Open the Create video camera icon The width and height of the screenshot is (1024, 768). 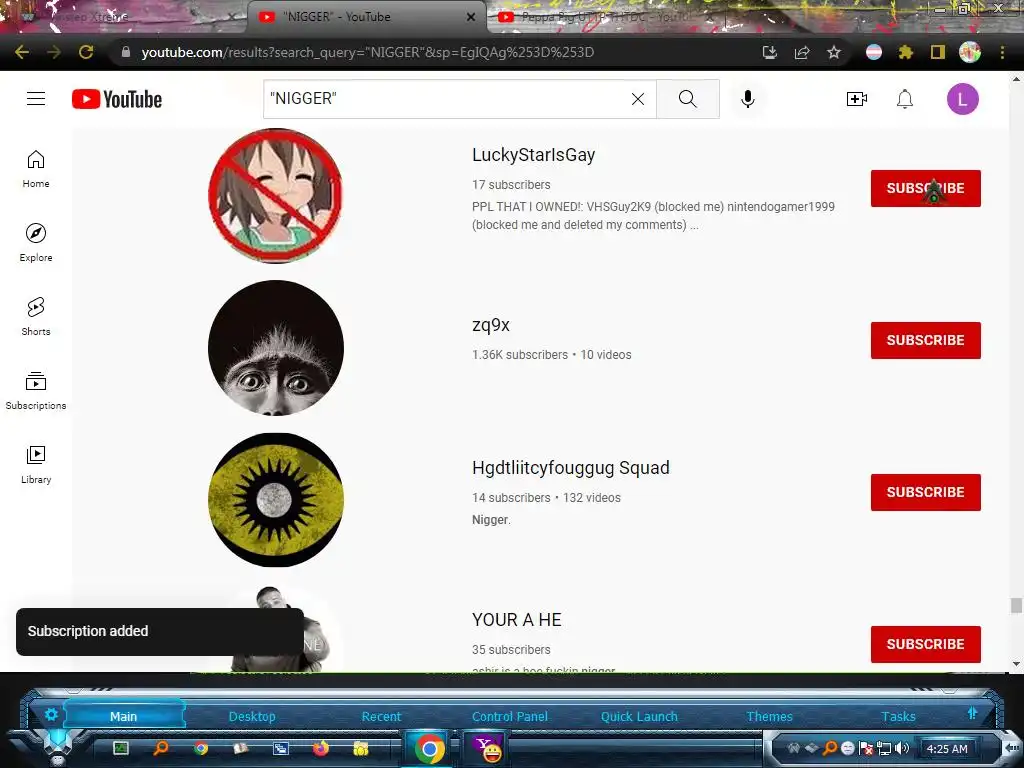pos(856,99)
